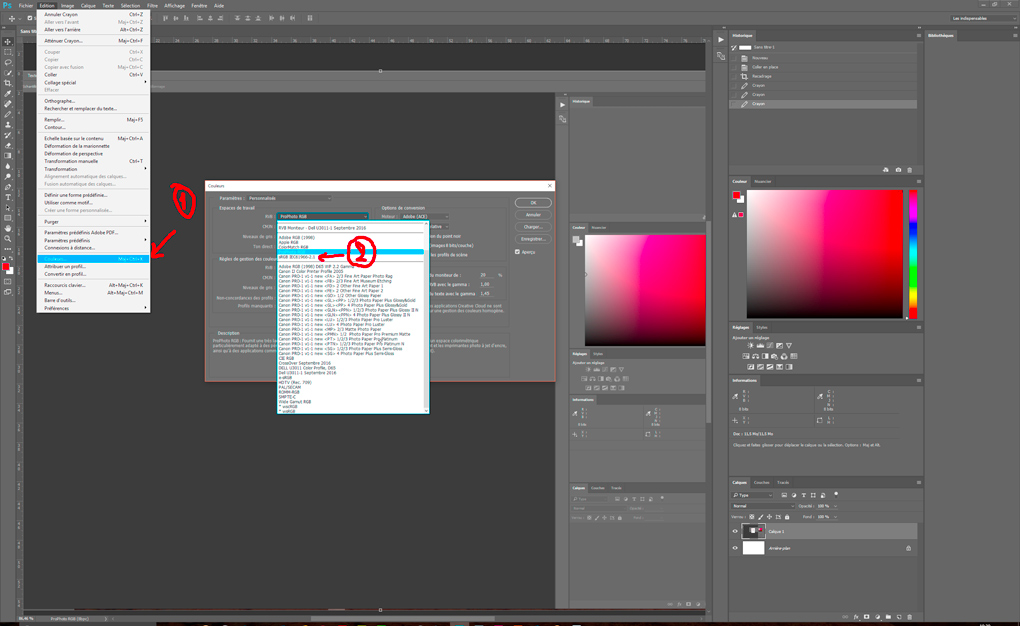Click Charger... button

tap(533, 227)
